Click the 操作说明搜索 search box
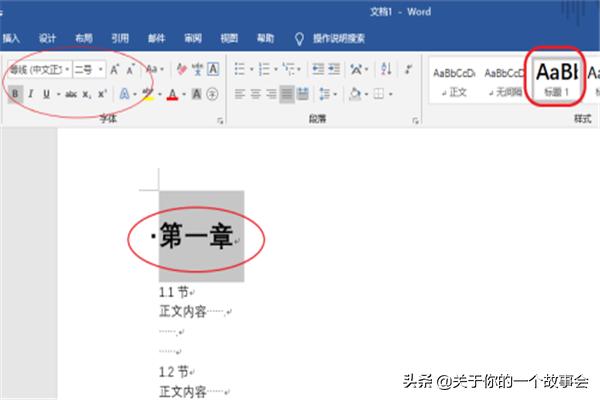Viewport: 600px width, 400px height. (x=337, y=38)
